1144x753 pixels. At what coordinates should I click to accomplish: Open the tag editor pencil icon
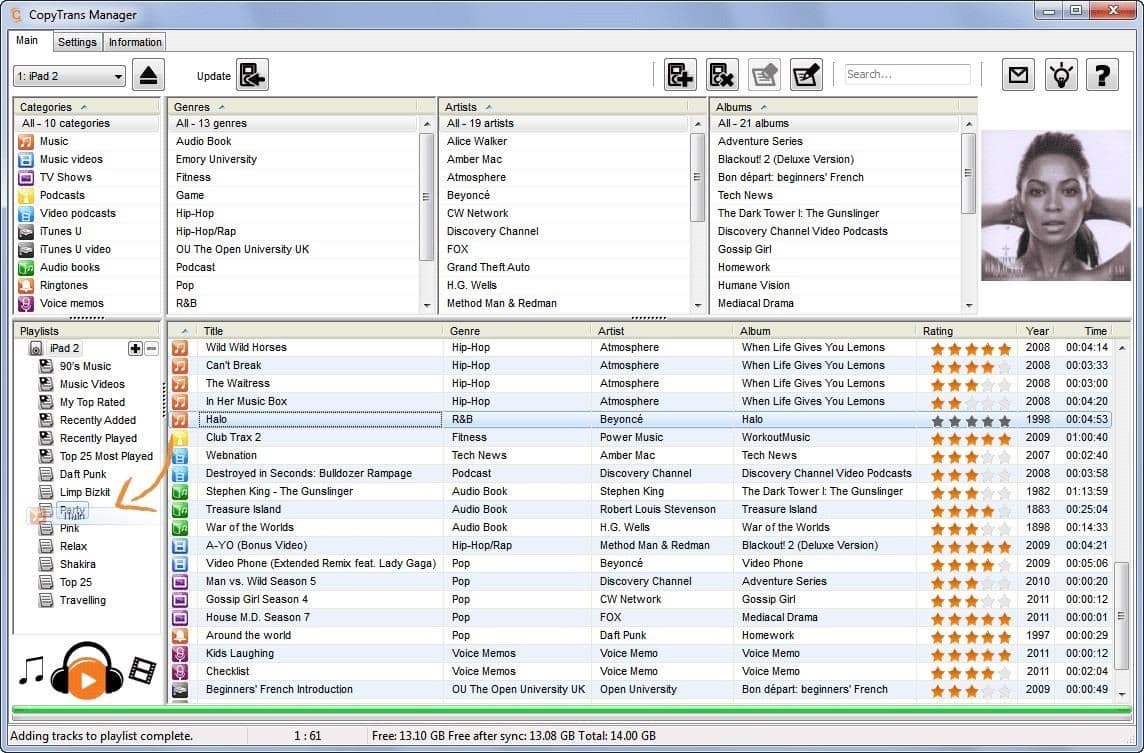(806, 75)
